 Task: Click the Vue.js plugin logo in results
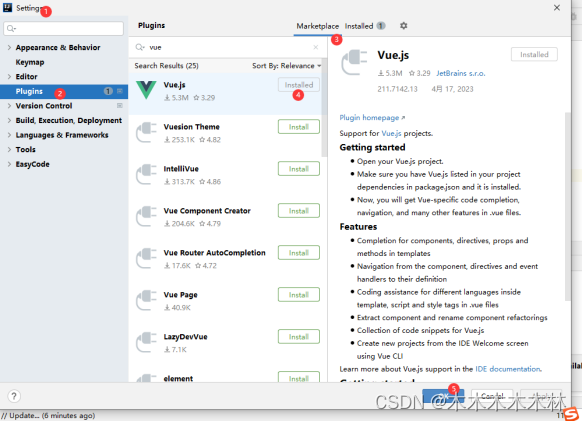click(x=146, y=89)
